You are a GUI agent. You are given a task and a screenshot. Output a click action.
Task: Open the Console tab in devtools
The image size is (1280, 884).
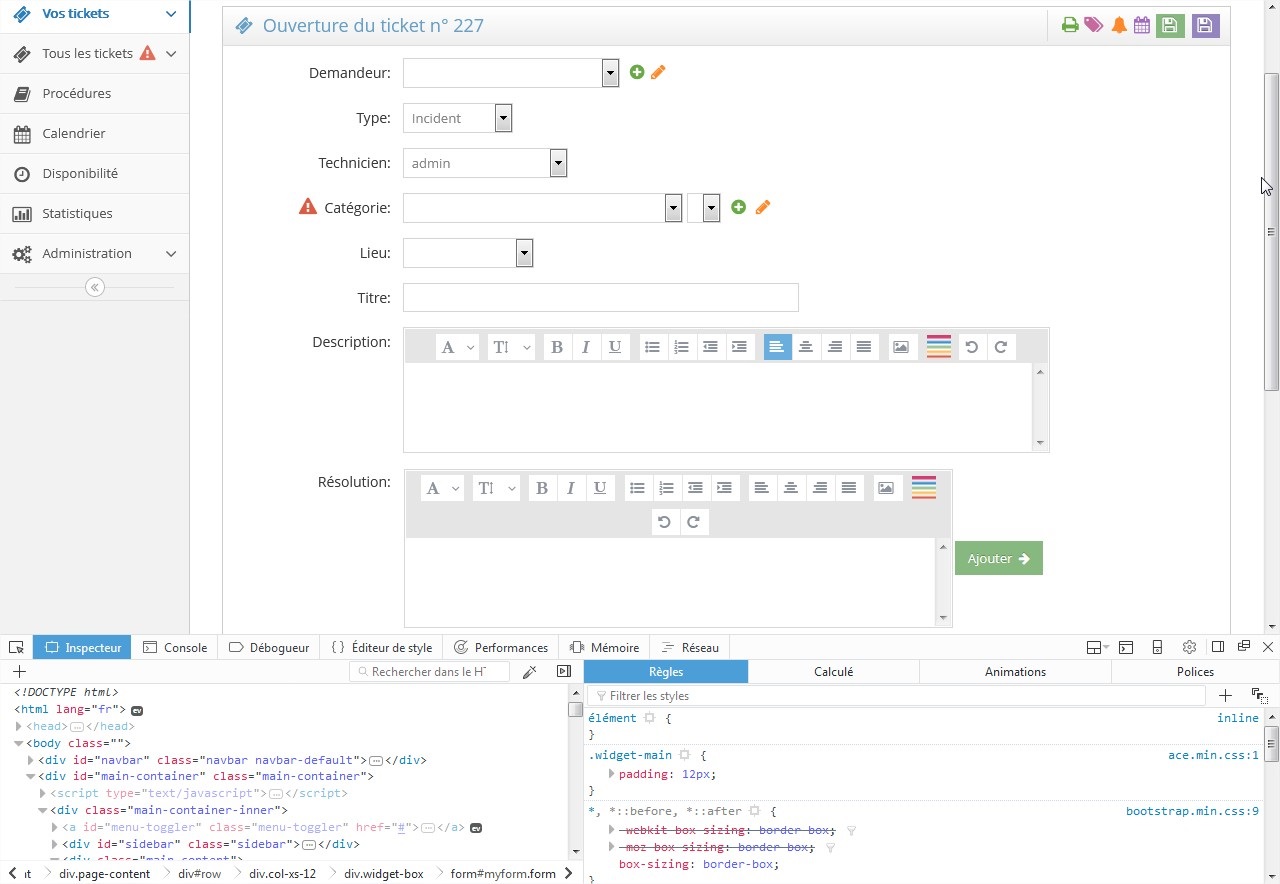[175, 648]
